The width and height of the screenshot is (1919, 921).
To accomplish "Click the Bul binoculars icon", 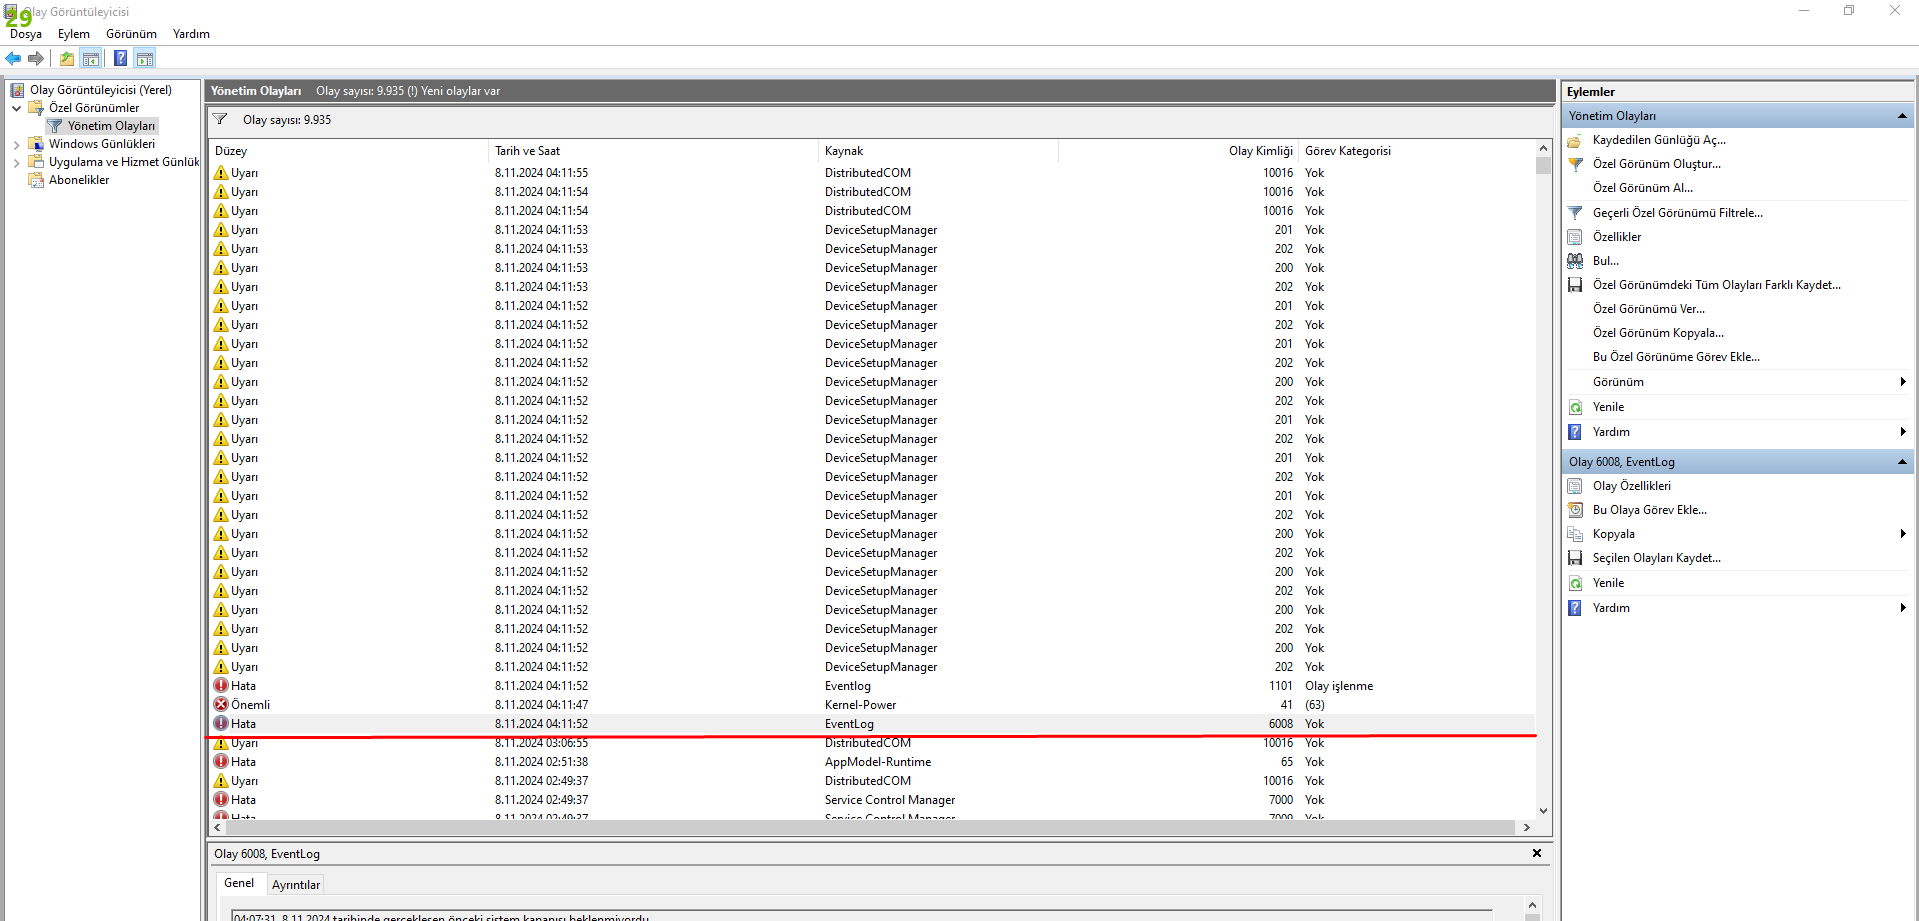I will click(x=1575, y=261).
